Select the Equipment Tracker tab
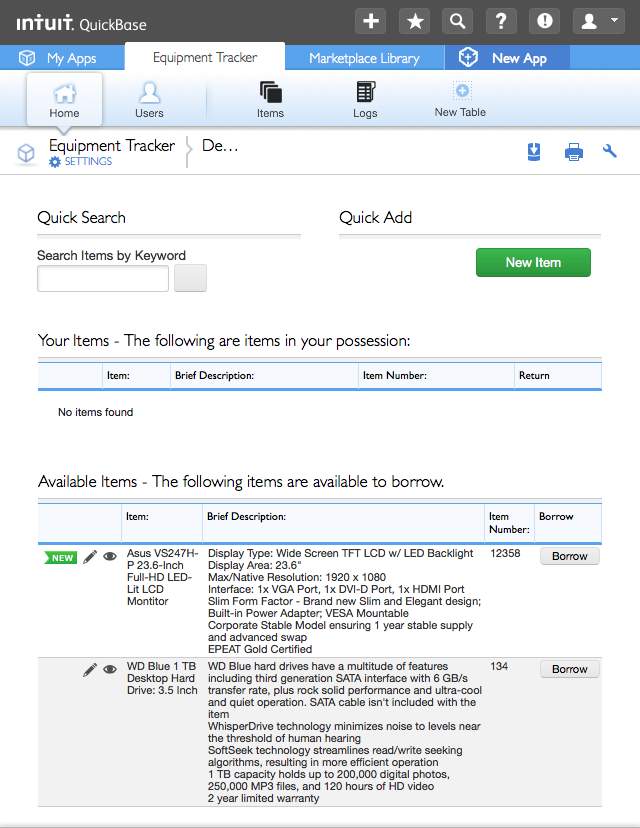Viewport: 640px width, 828px height. pyautogui.click(x=205, y=57)
